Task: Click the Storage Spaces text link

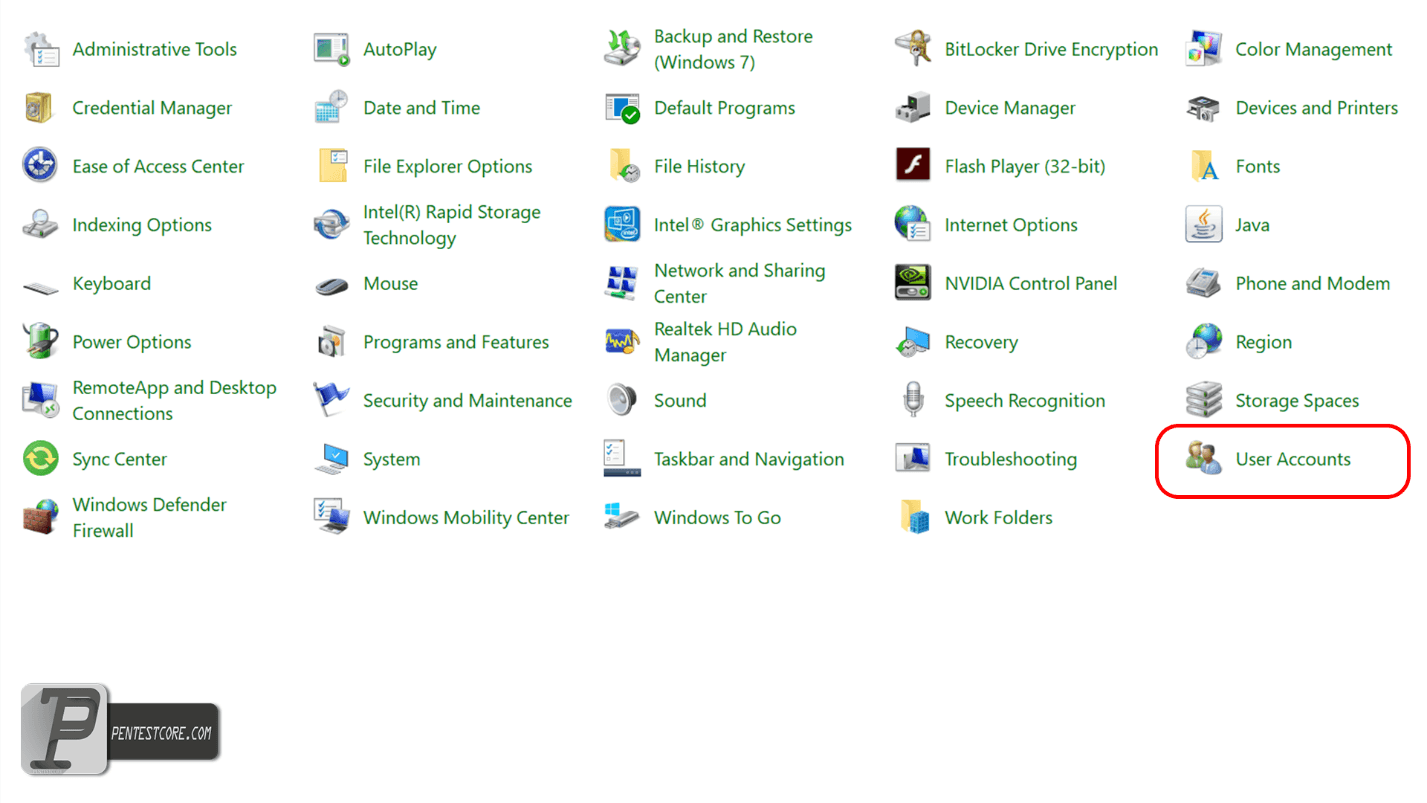Action: (1297, 401)
